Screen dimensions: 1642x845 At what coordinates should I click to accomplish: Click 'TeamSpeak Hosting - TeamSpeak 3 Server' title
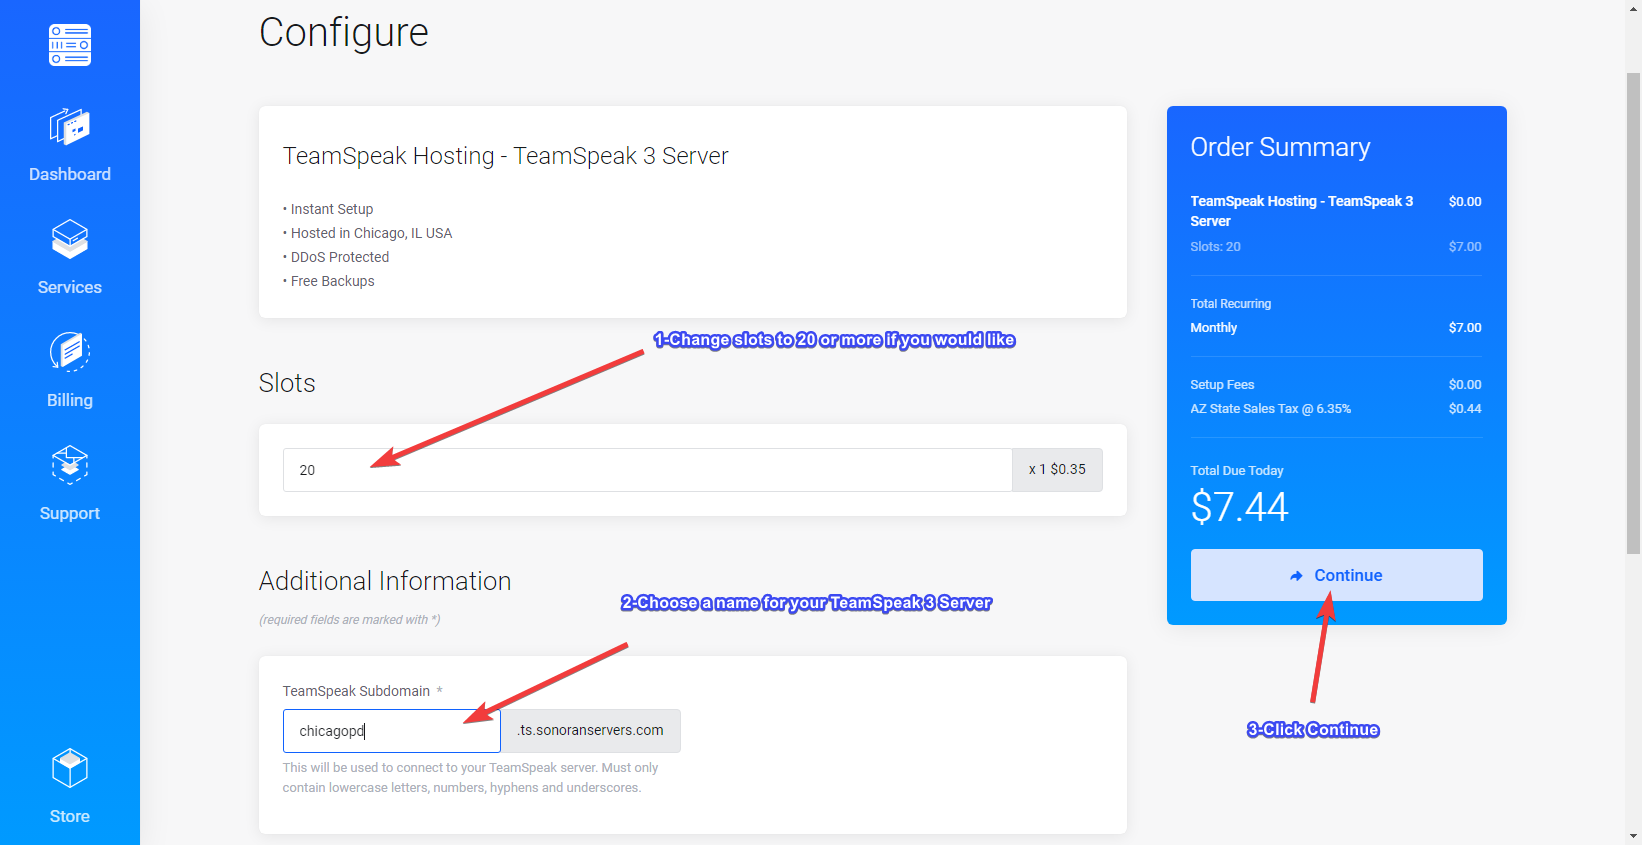(x=505, y=156)
